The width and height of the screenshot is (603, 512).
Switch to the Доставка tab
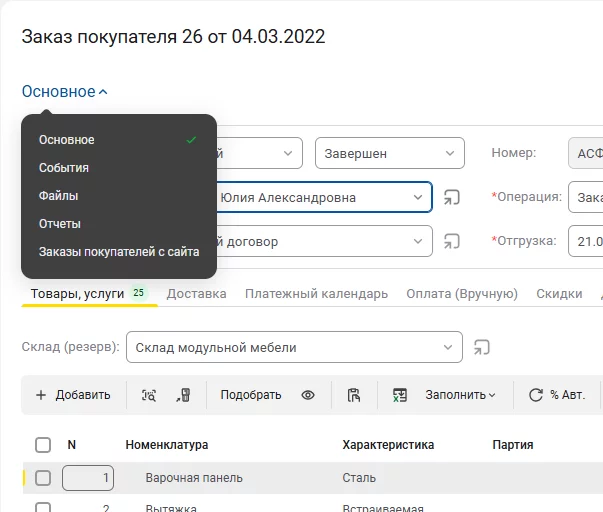coord(196,294)
